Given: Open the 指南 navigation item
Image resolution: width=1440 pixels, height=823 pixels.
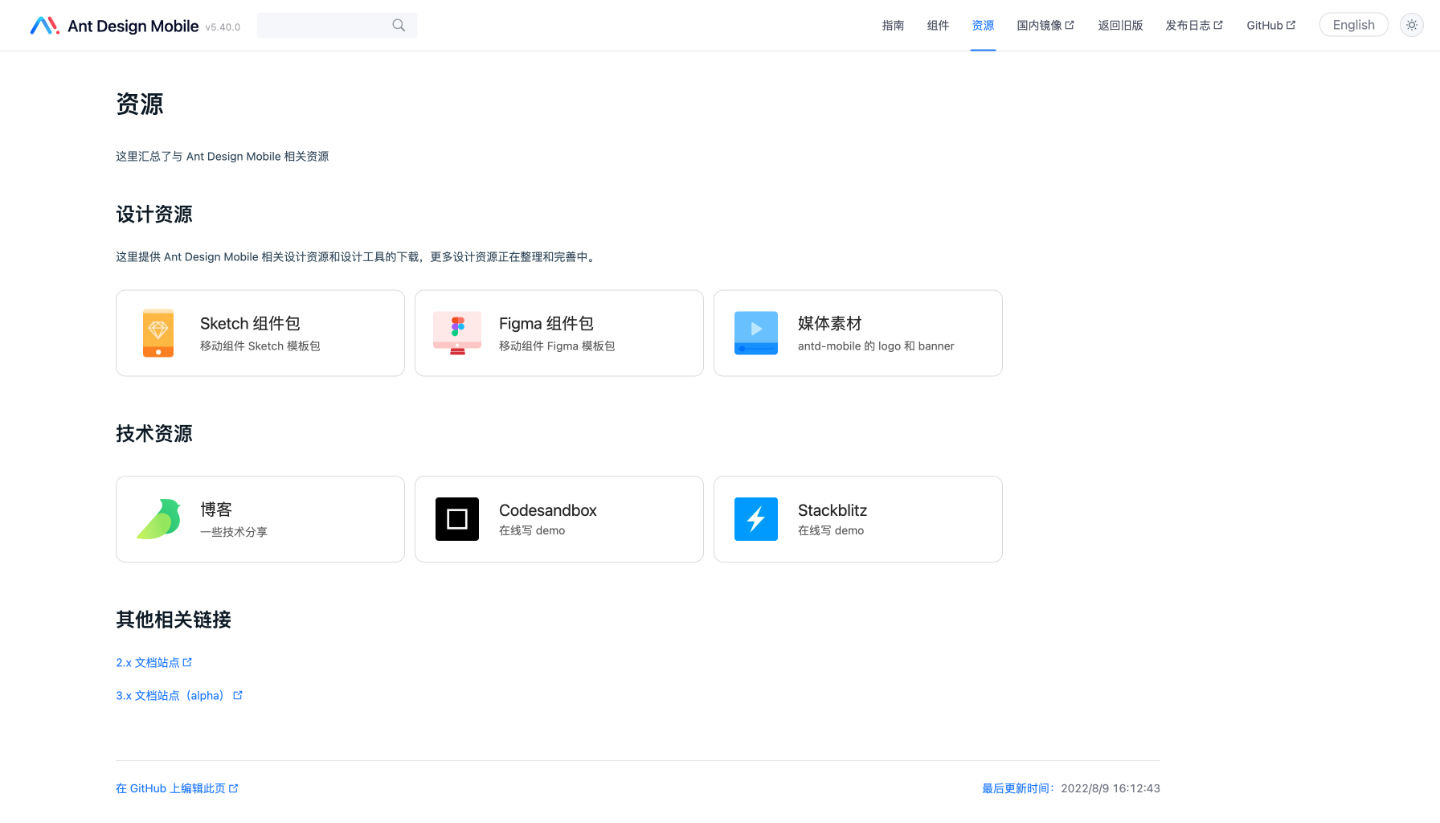Looking at the screenshot, I should pyautogui.click(x=893, y=25).
